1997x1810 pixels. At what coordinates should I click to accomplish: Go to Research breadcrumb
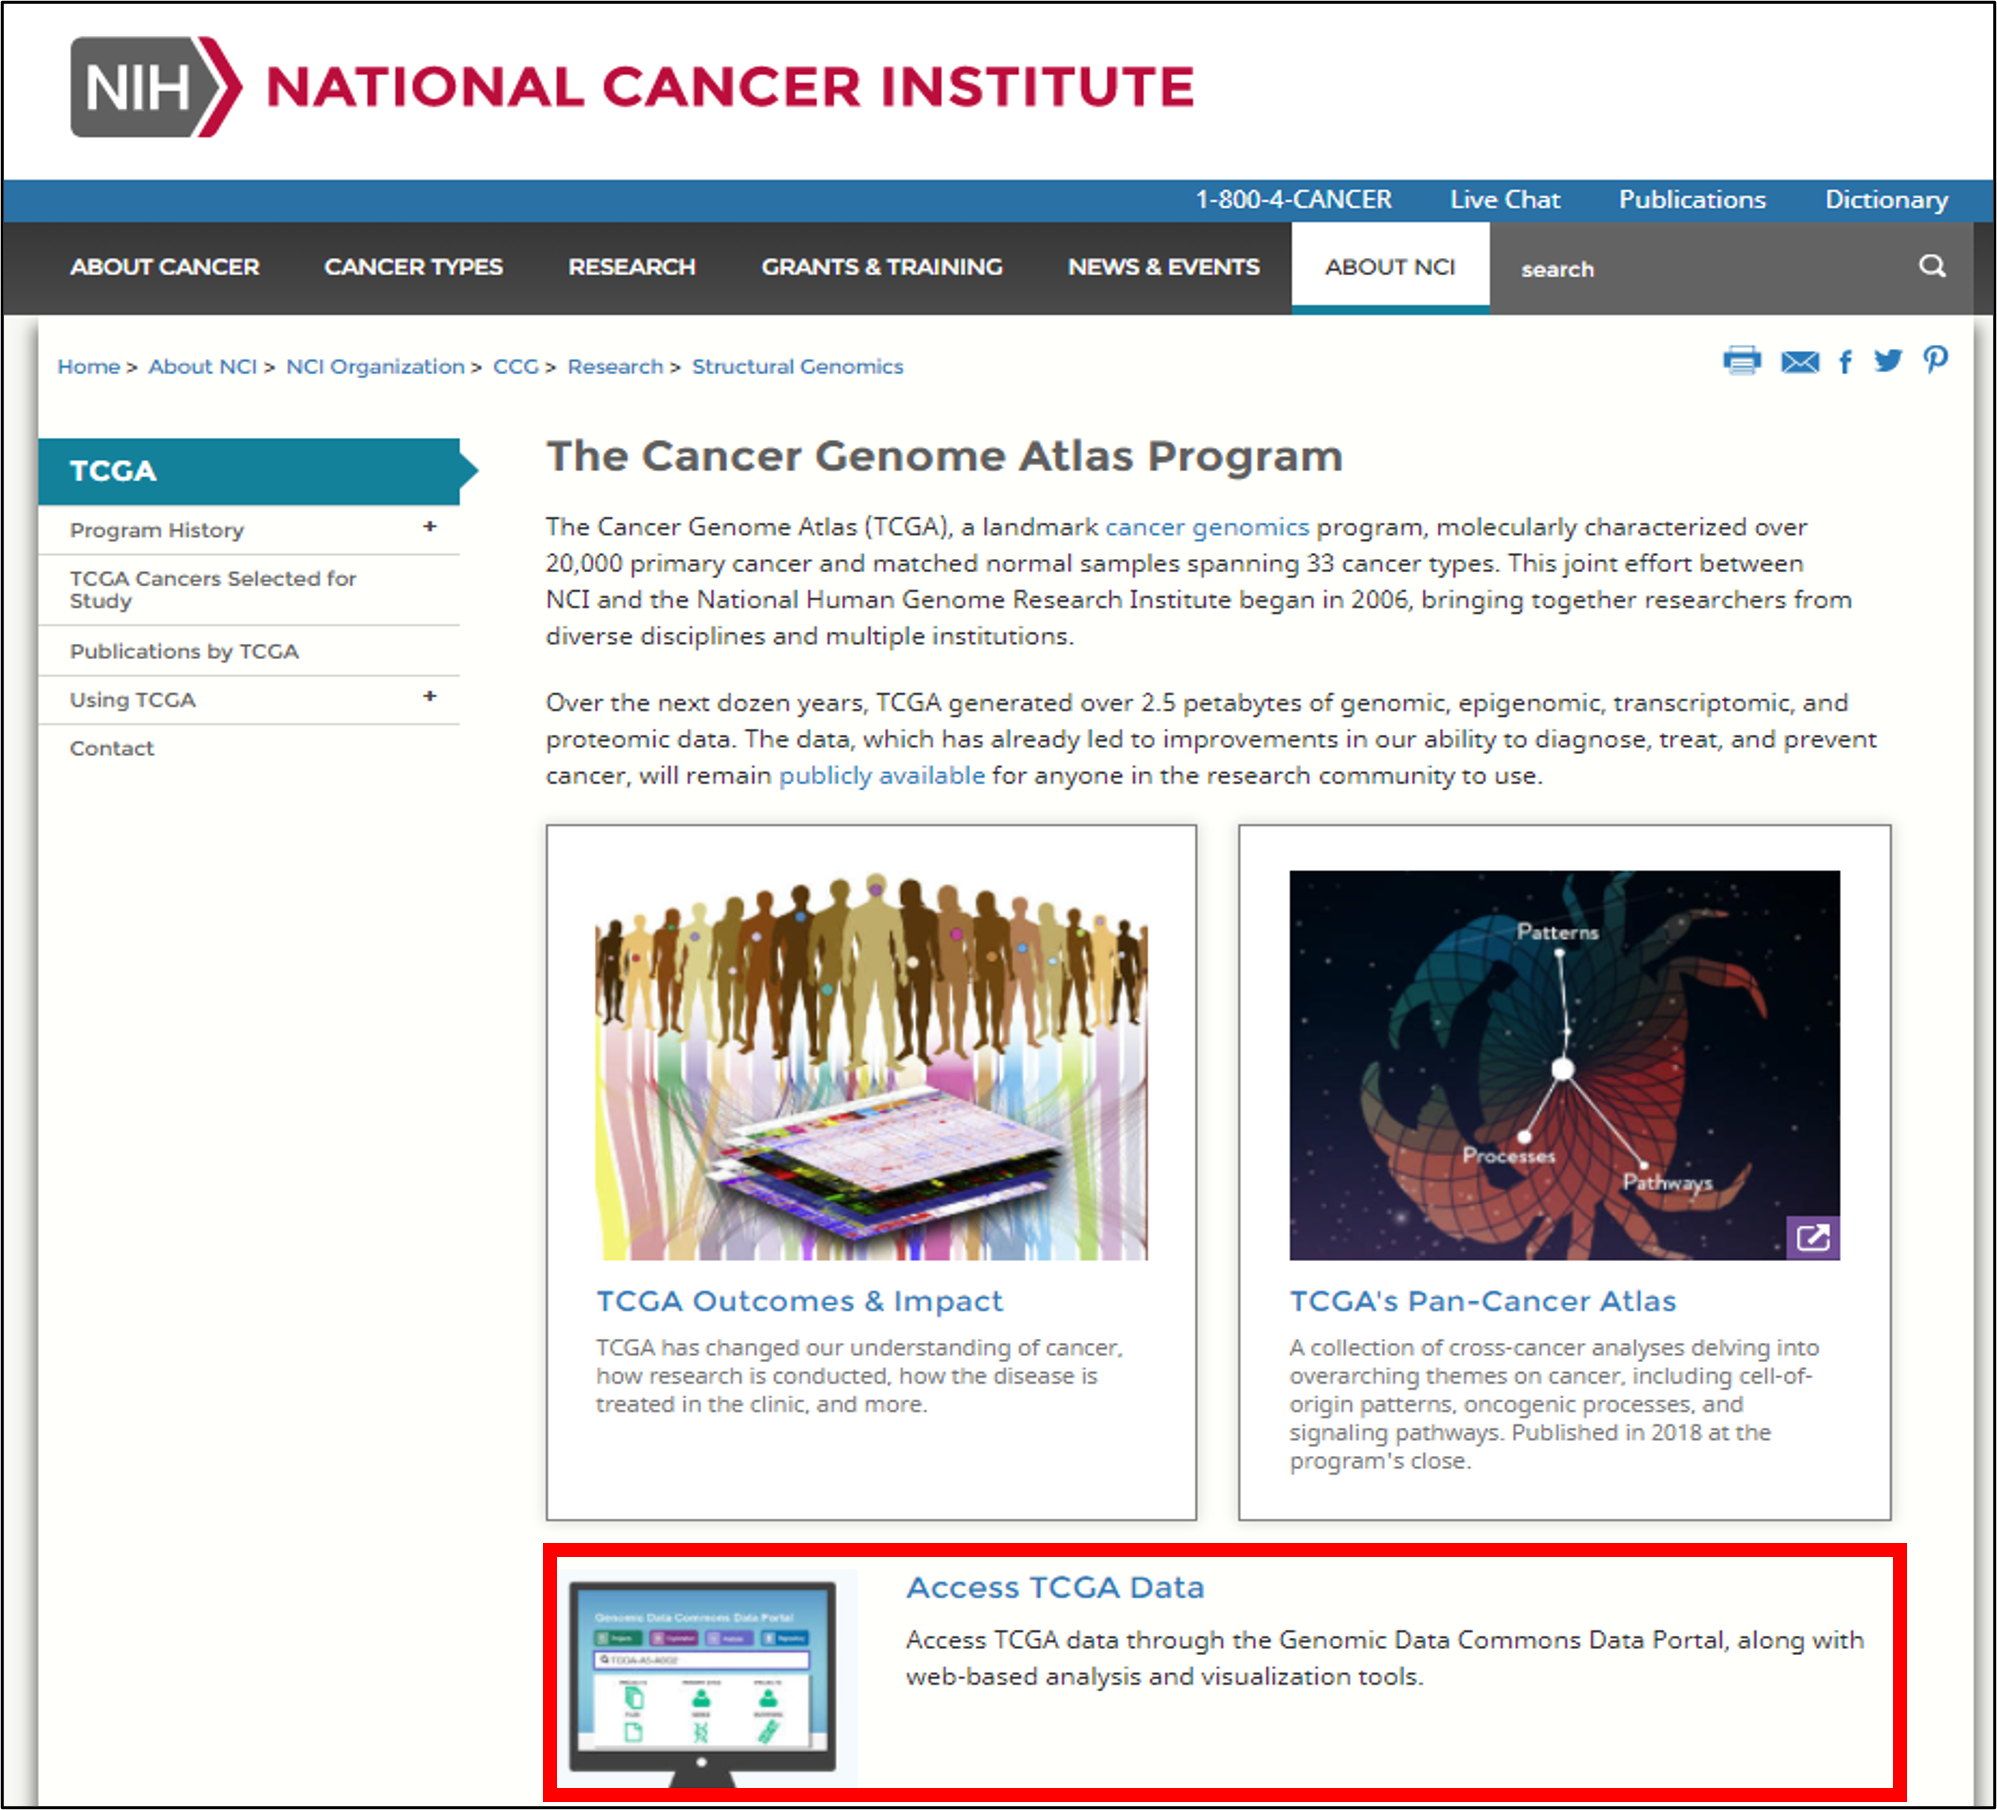[615, 367]
